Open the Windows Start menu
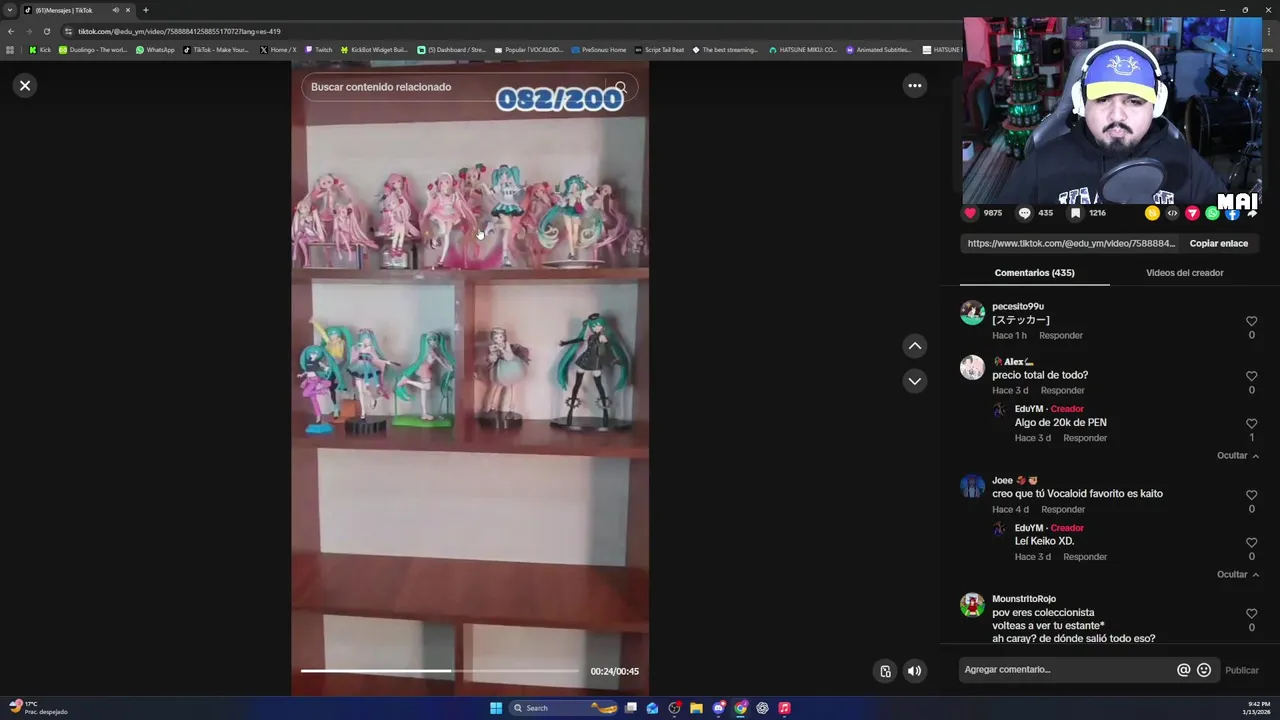The image size is (1280, 720). [x=496, y=708]
